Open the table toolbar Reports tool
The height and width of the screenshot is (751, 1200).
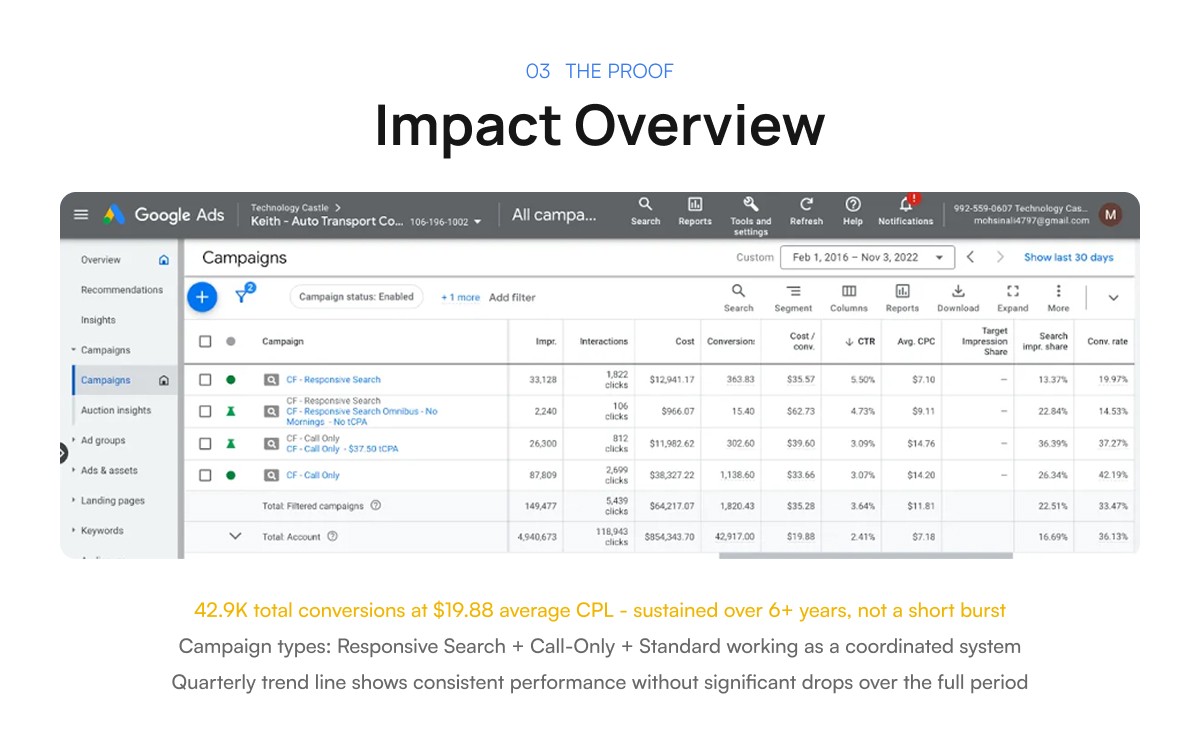pyautogui.click(x=902, y=298)
